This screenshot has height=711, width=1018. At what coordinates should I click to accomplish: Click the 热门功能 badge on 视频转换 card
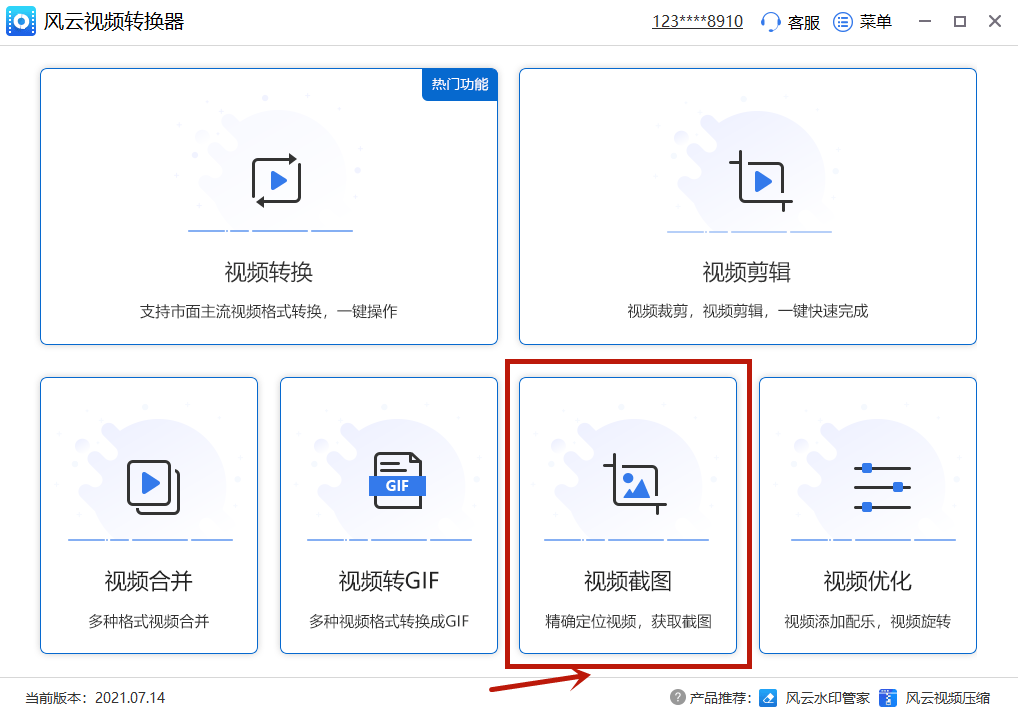[x=459, y=85]
